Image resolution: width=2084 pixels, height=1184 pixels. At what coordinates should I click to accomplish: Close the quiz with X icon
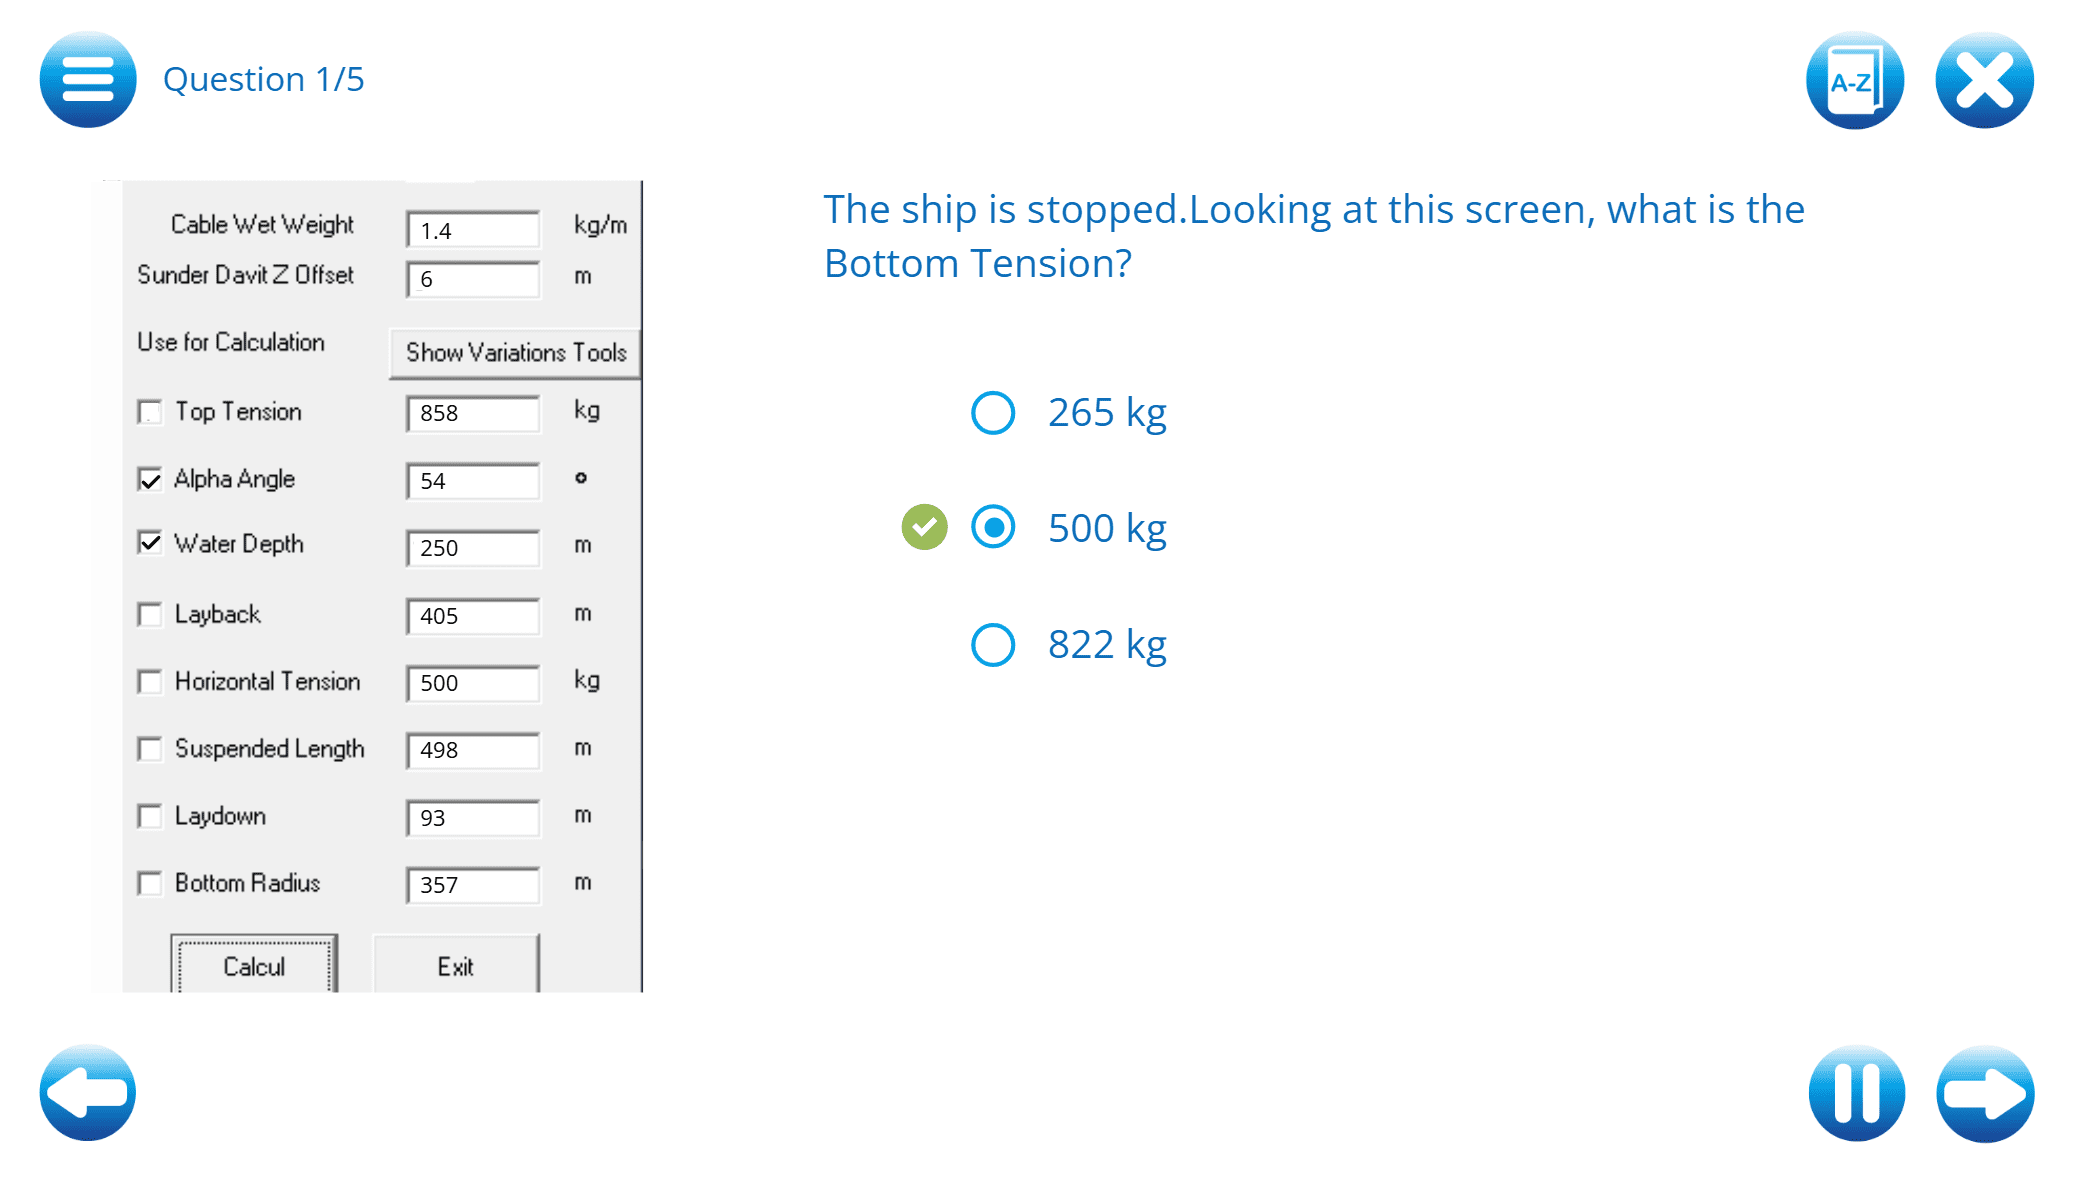pyautogui.click(x=1984, y=81)
